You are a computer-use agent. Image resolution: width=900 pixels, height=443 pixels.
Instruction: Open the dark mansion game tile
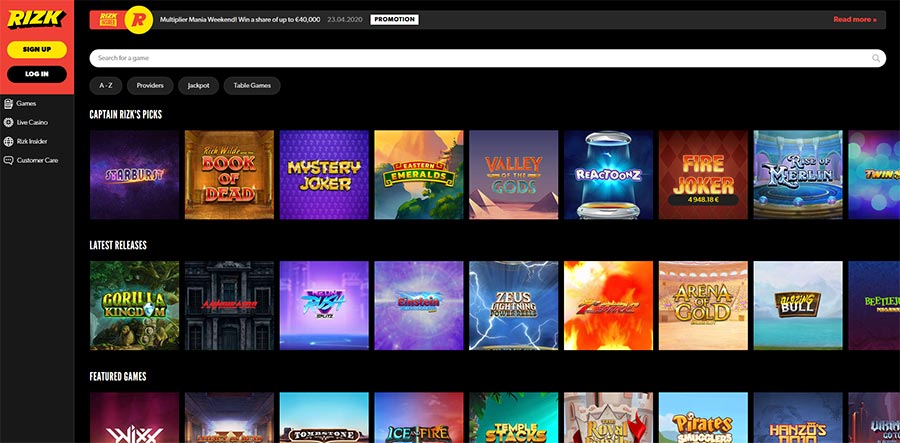pyautogui.click(x=229, y=305)
